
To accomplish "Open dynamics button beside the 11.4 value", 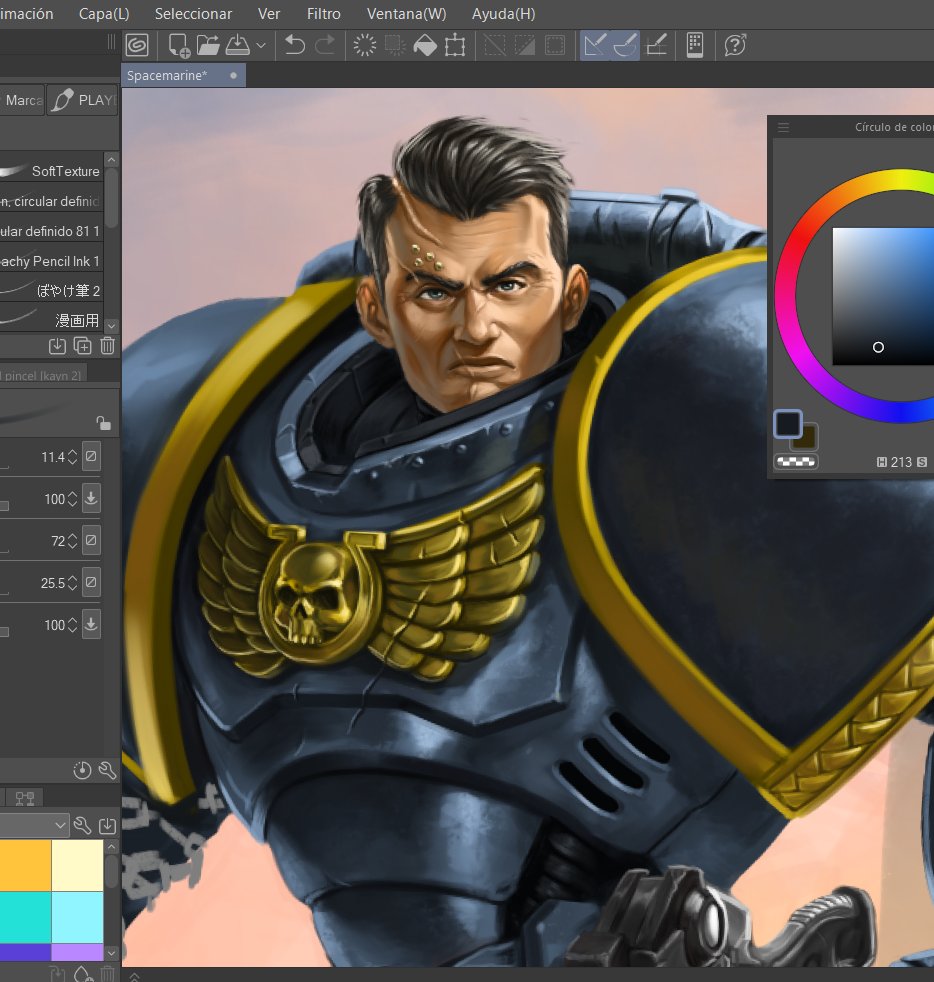I will (91, 457).
